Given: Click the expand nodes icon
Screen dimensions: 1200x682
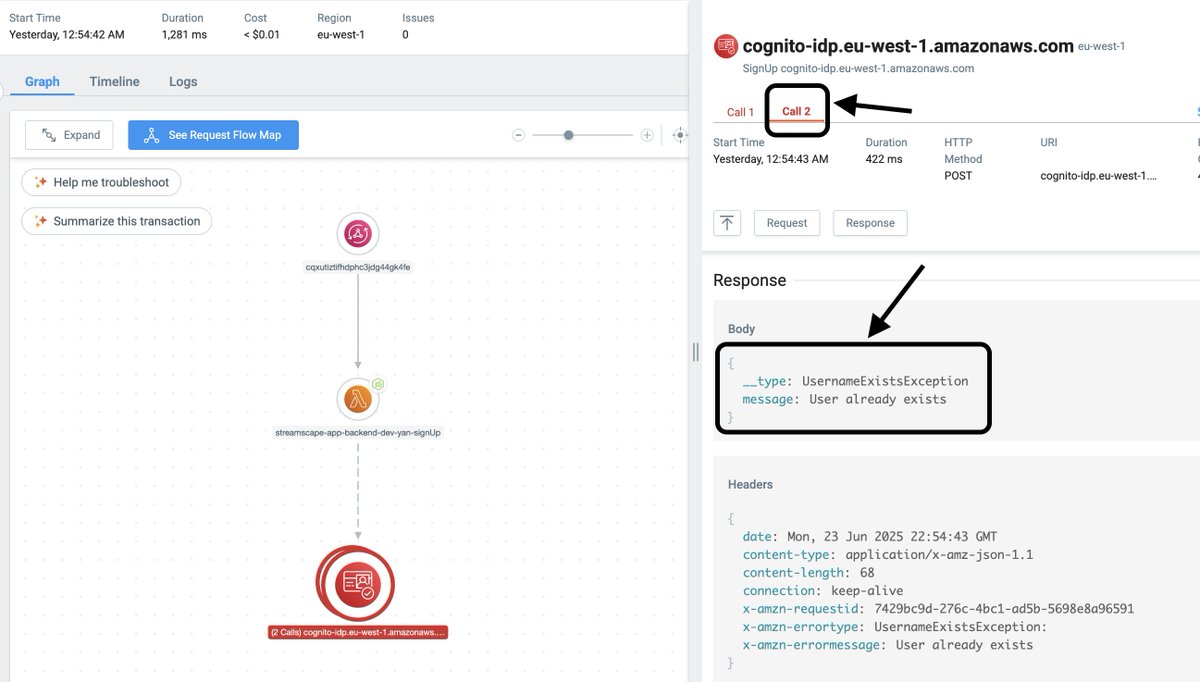Looking at the screenshot, I should pyautogui.click(x=47, y=135).
